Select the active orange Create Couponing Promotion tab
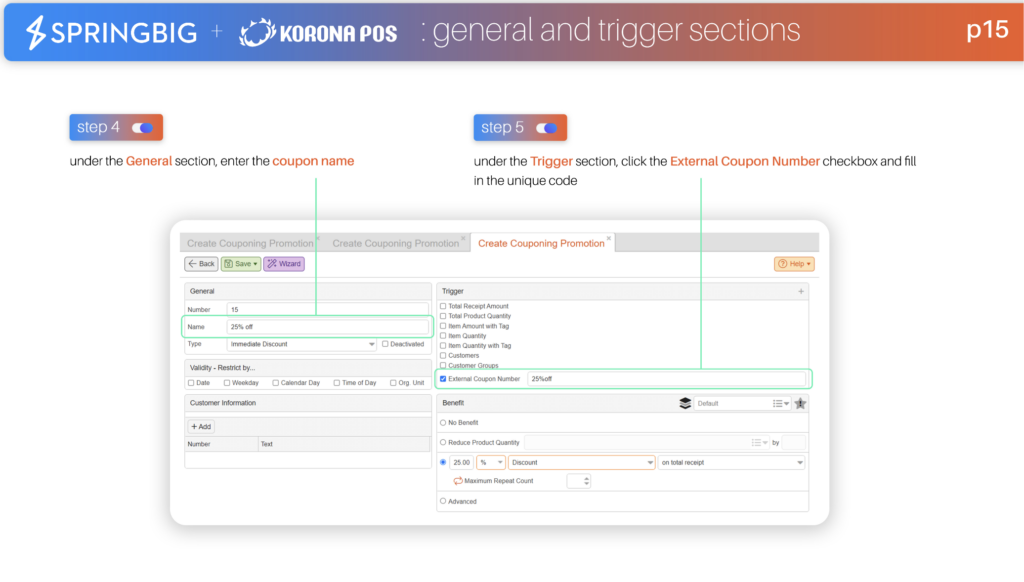This screenshot has width=1024, height=582. coord(541,243)
